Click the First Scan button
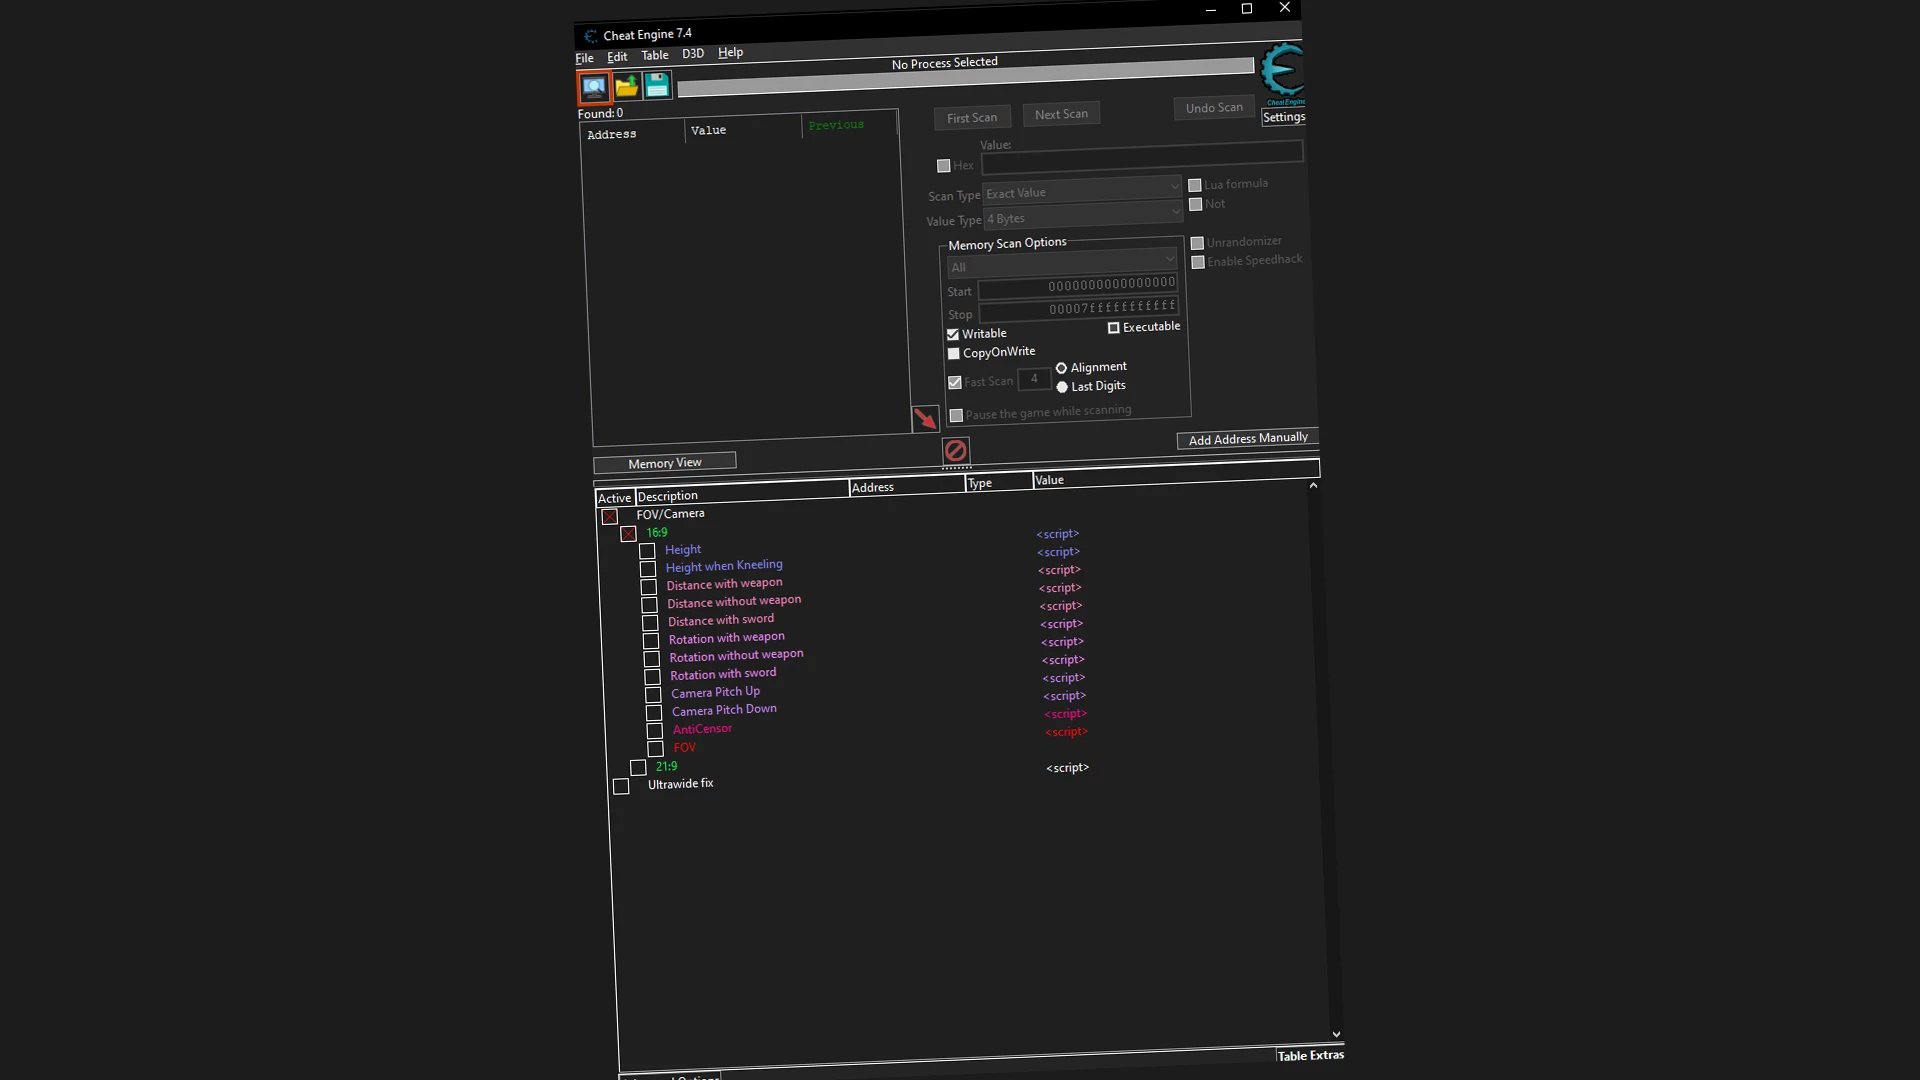Image resolution: width=1920 pixels, height=1080 pixels. [972, 117]
